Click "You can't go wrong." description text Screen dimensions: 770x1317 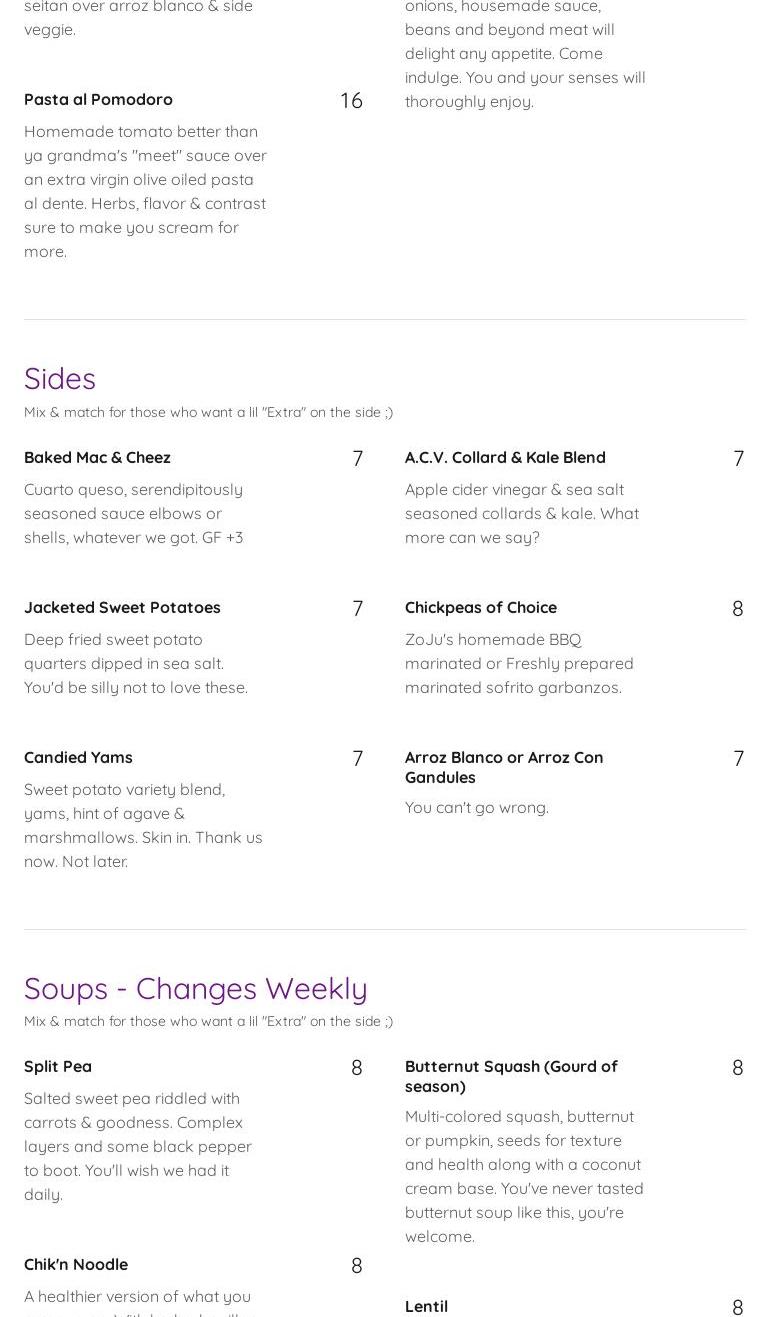(x=476, y=807)
